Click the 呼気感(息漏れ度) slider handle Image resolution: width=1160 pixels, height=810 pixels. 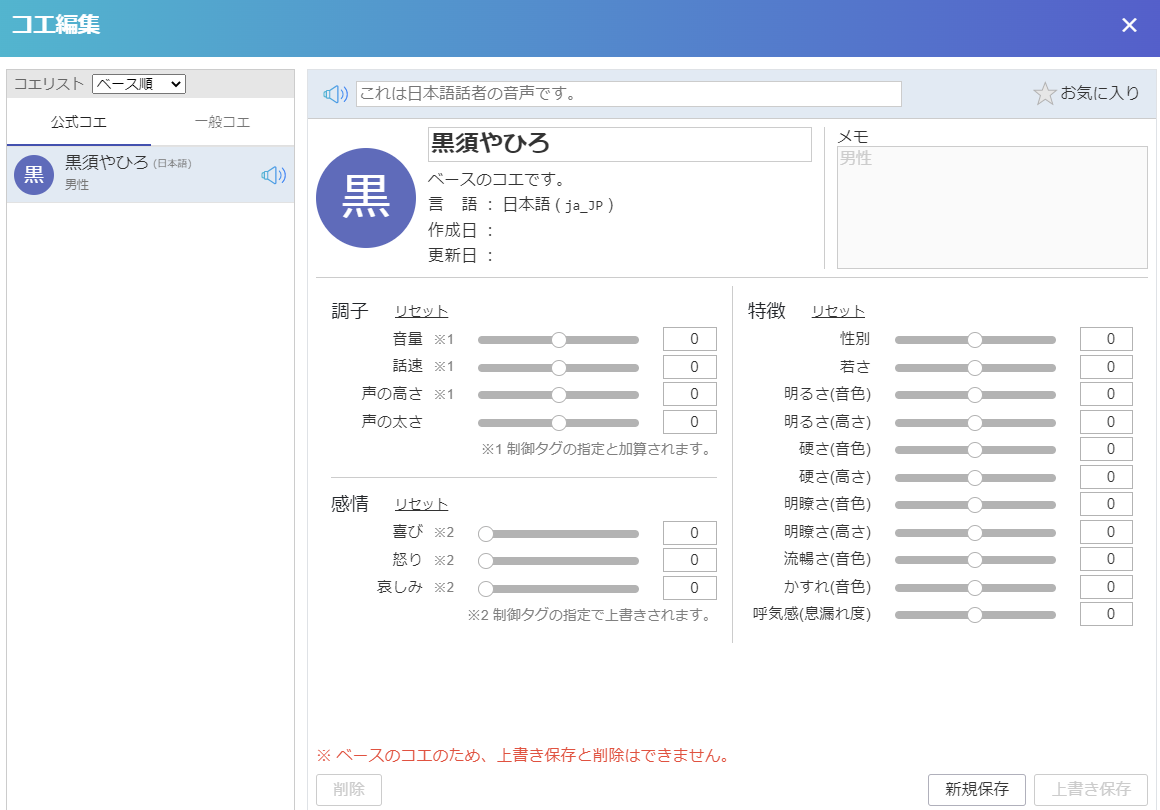(x=975, y=615)
